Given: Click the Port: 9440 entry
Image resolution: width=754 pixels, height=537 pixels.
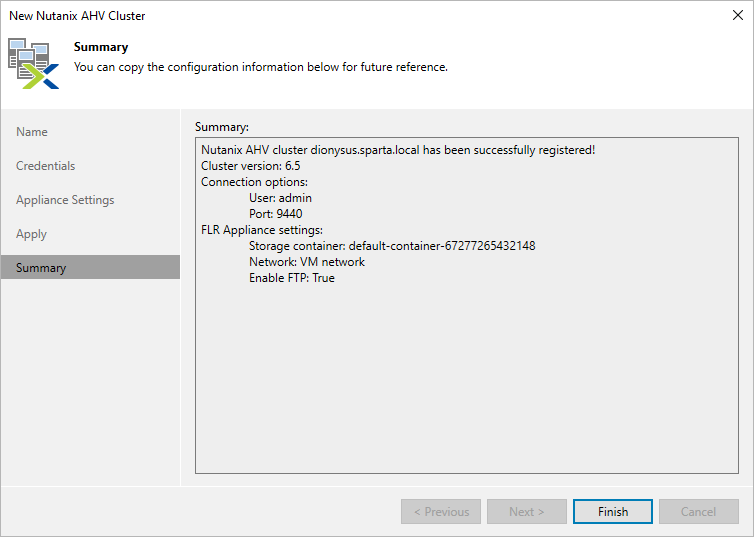Looking at the screenshot, I should tap(275, 214).
